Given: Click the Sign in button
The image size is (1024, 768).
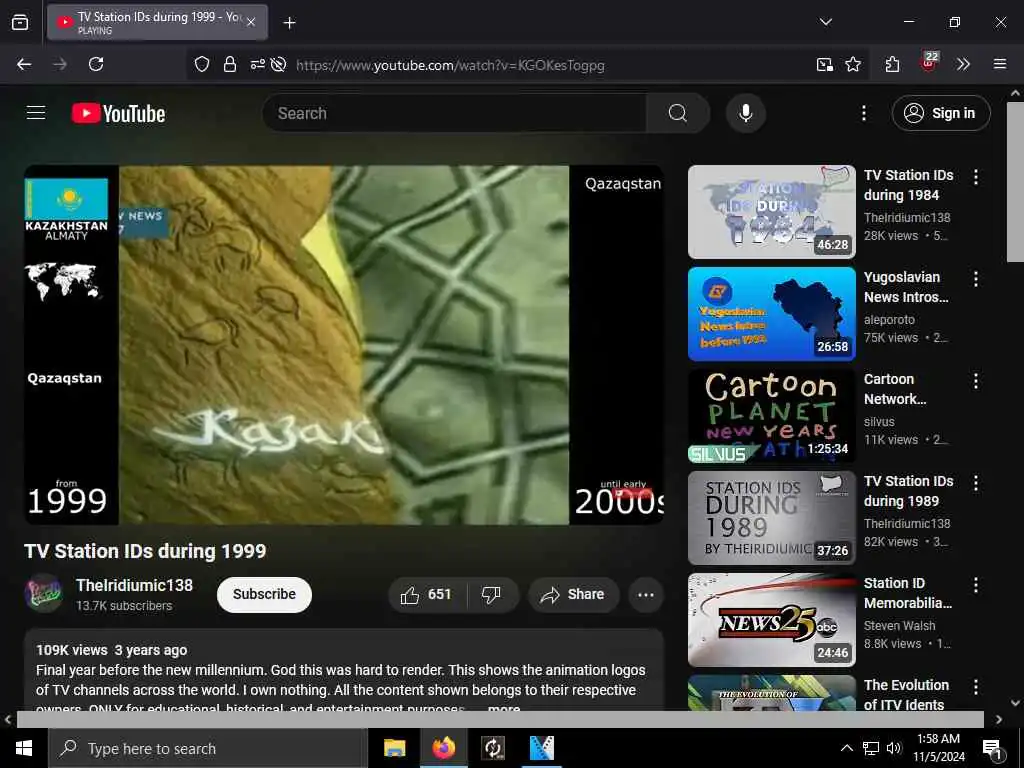Looking at the screenshot, I should pyautogui.click(x=941, y=114).
